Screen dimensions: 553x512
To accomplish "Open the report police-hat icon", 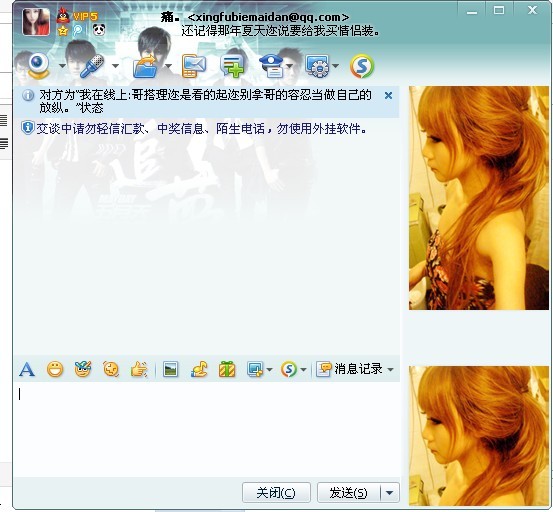I will click(272, 66).
